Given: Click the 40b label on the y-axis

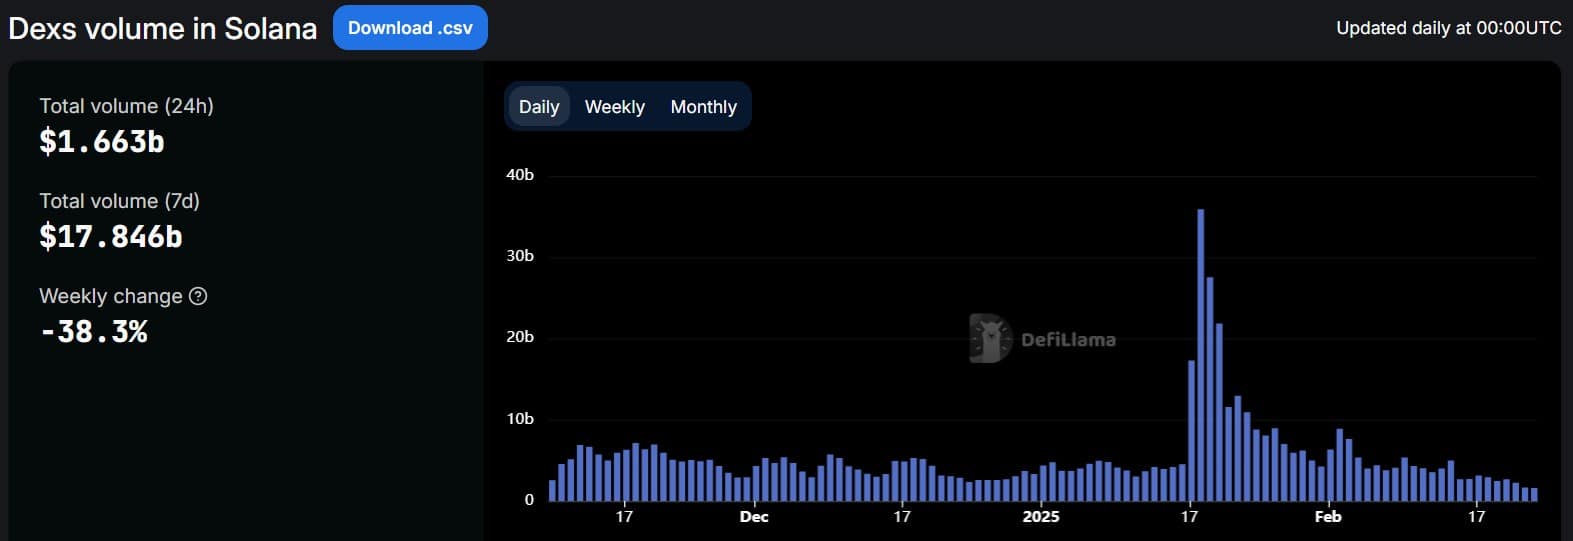Looking at the screenshot, I should [520, 175].
